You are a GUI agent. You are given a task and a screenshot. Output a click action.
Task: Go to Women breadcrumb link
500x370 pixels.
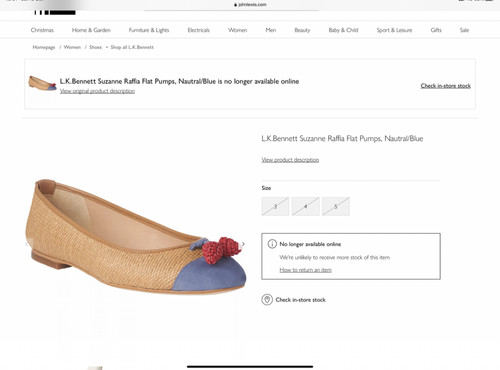coord(72,47)
